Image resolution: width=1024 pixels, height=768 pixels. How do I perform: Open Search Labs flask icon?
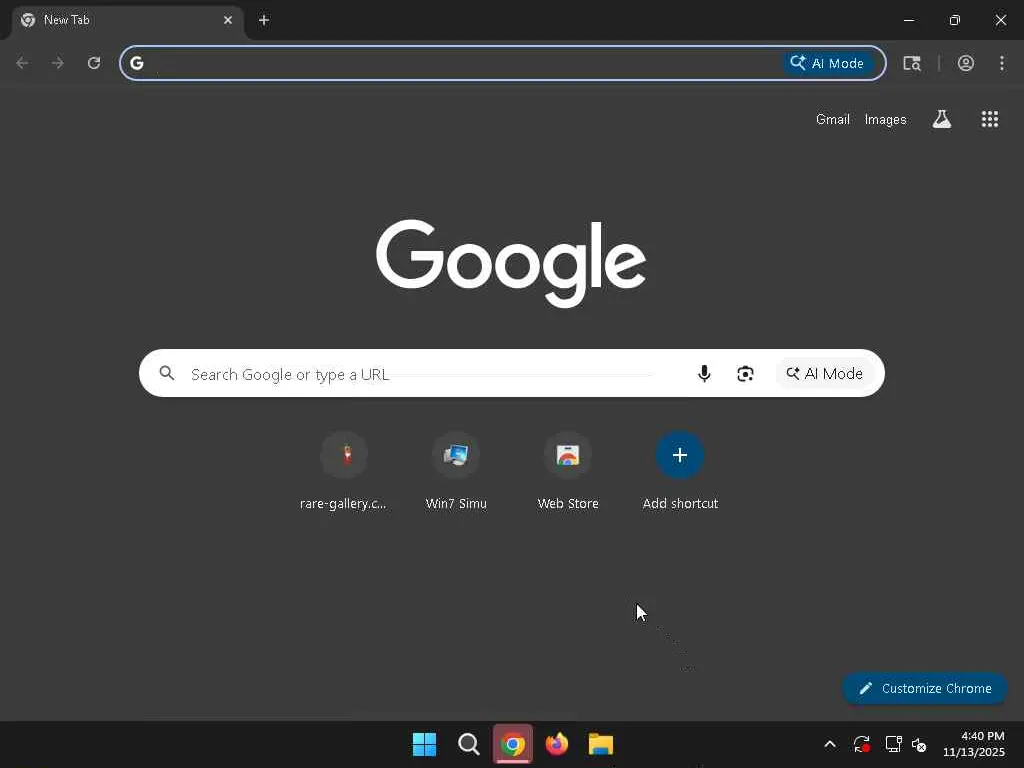click(942, 119)
